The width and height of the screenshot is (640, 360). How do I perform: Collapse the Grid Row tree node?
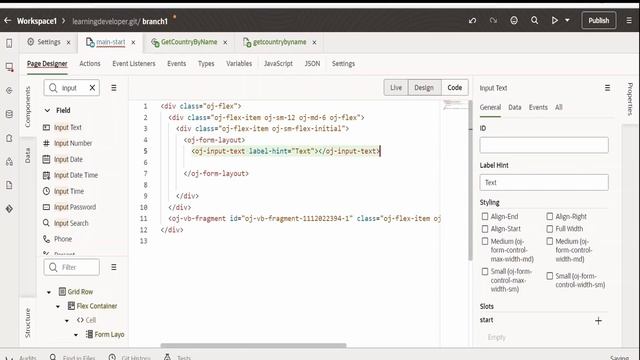(49, 292)
